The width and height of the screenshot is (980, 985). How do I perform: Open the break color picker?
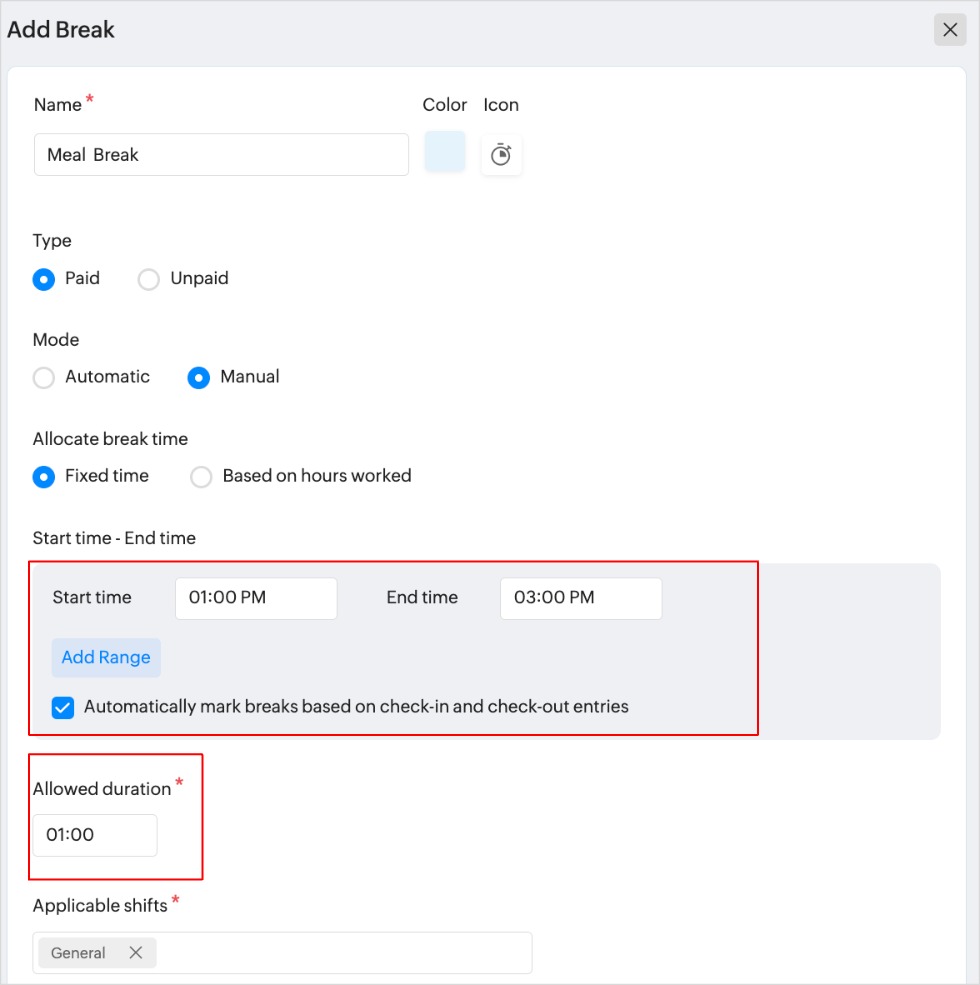tap(445, 153)
